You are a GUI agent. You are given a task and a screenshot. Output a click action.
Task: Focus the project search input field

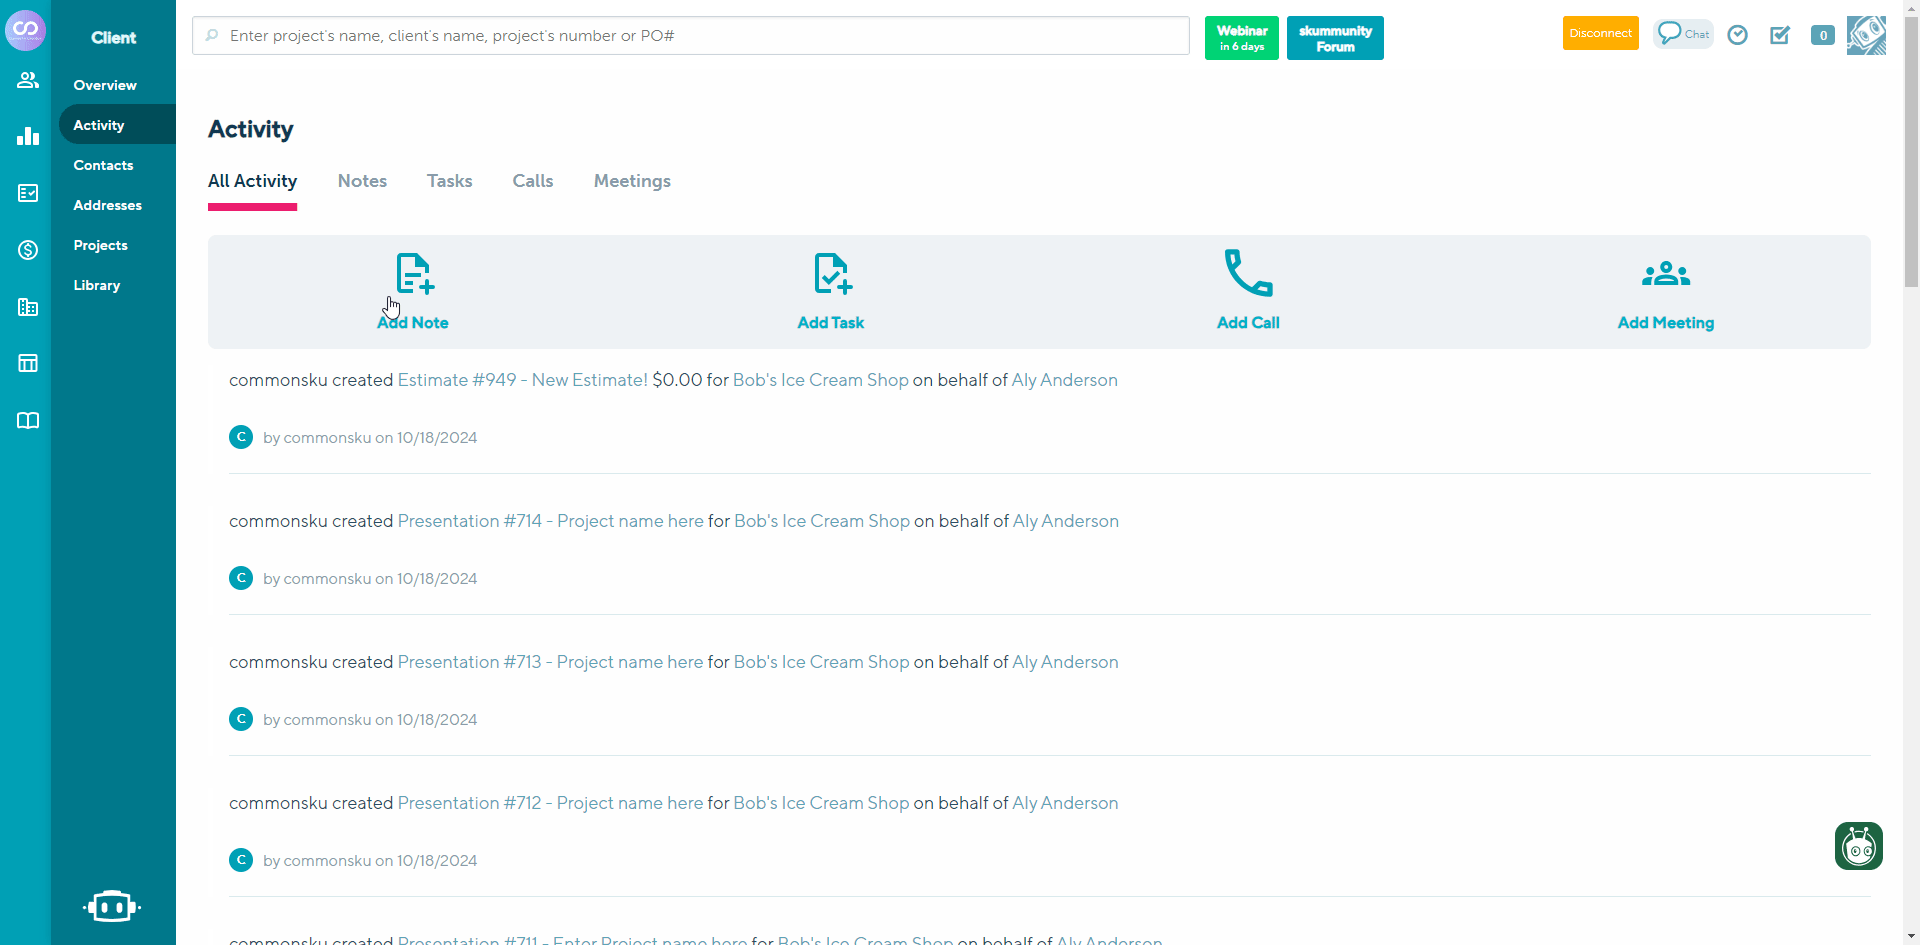coord(700,36)
